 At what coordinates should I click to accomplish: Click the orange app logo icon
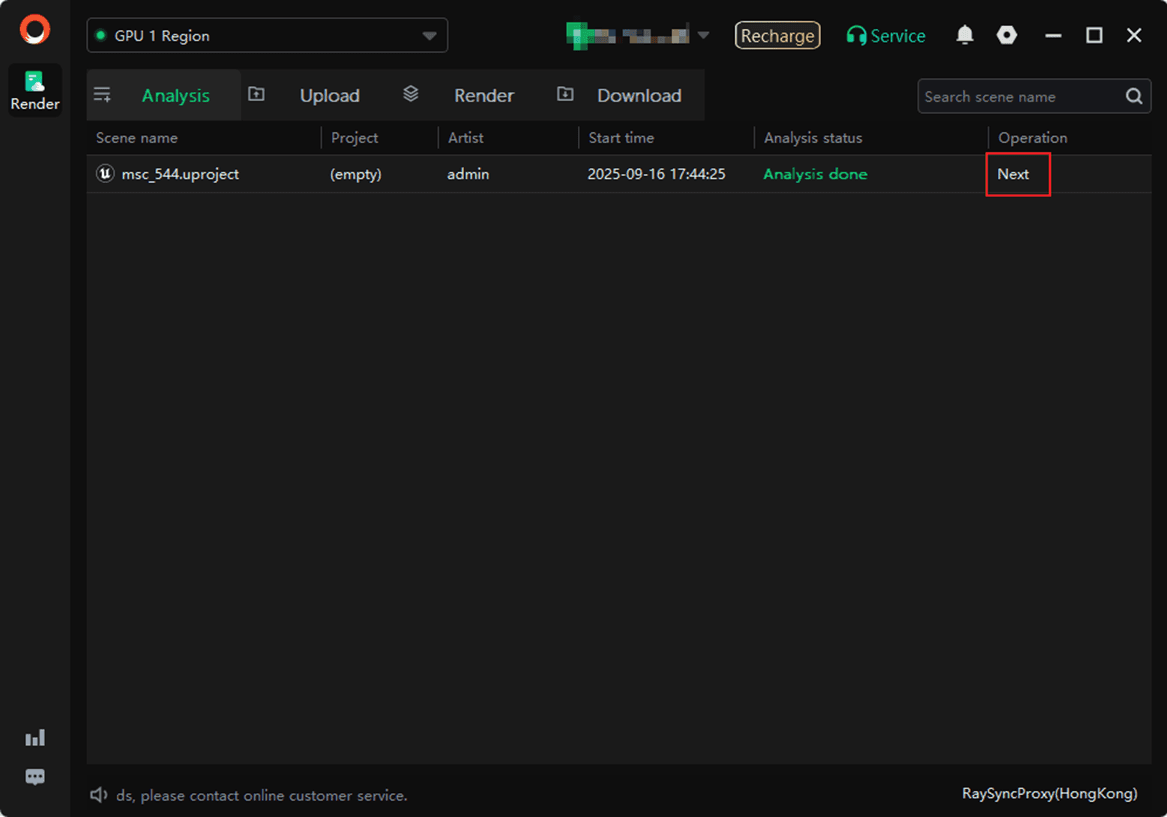(35, 30)
